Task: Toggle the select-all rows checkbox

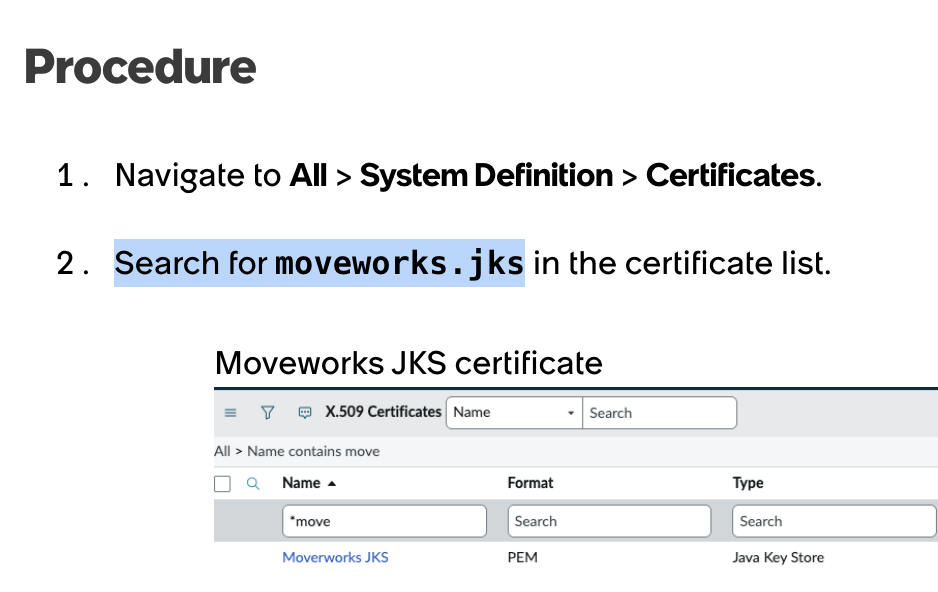Action: click(x=223, y=483)
